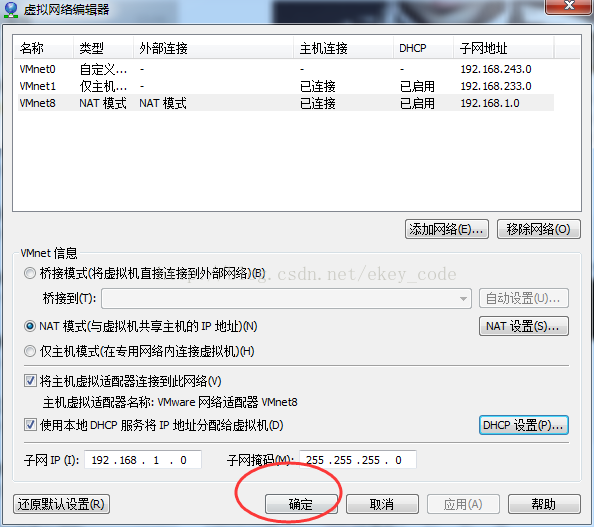Click VMnet1's 仅主机... type cell
This screenshot has width=594, height=527.
103,86
